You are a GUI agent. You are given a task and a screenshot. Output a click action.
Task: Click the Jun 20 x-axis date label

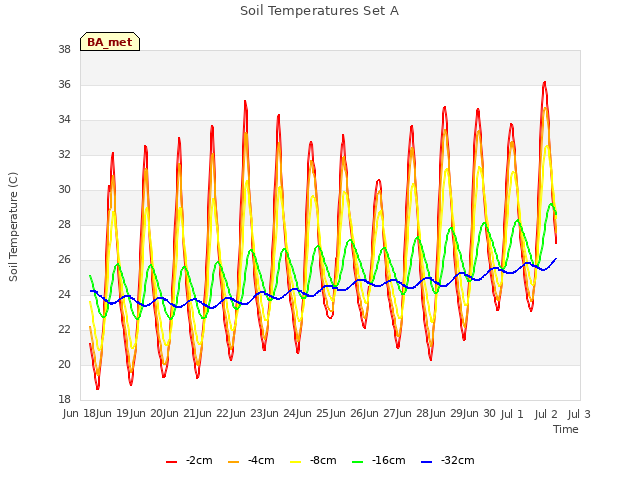(147, 414)
